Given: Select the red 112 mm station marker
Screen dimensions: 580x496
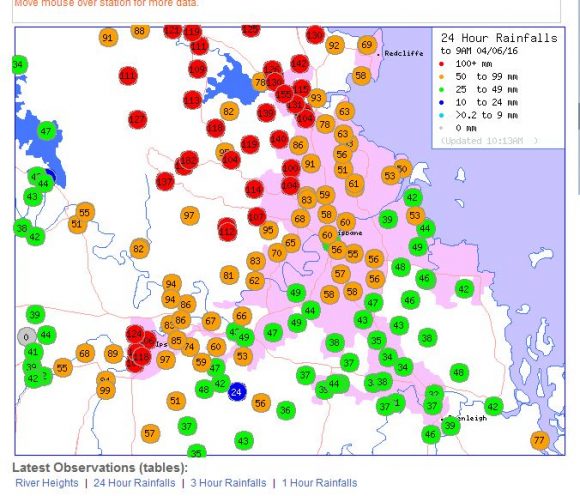Looking at the screenshot, I should point(227,232).
